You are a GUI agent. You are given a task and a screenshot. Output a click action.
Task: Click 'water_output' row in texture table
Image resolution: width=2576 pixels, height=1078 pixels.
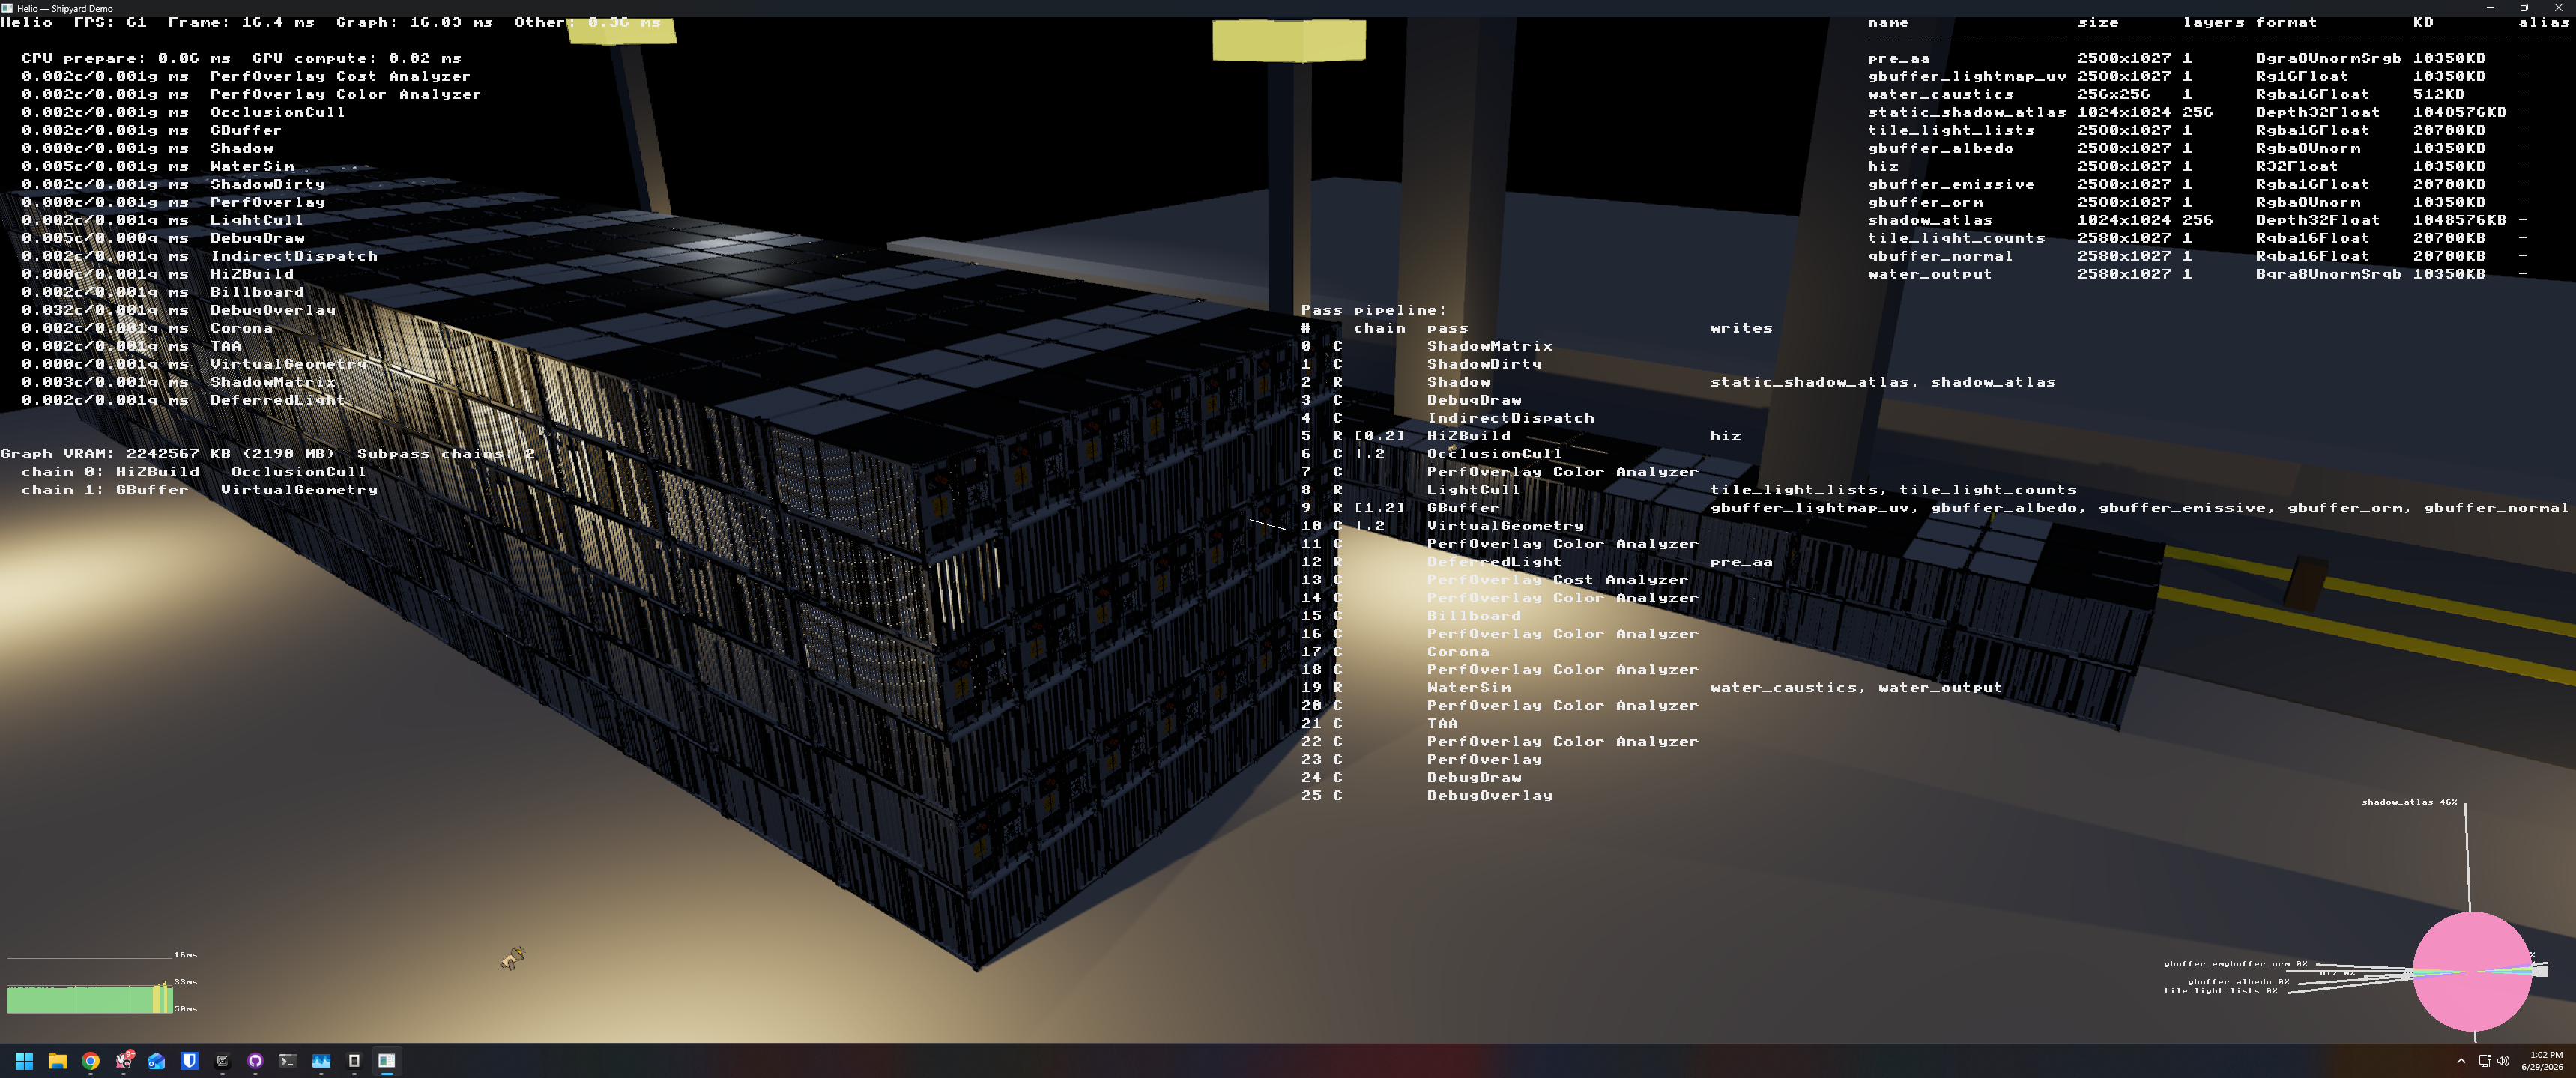pos(2198,274)
